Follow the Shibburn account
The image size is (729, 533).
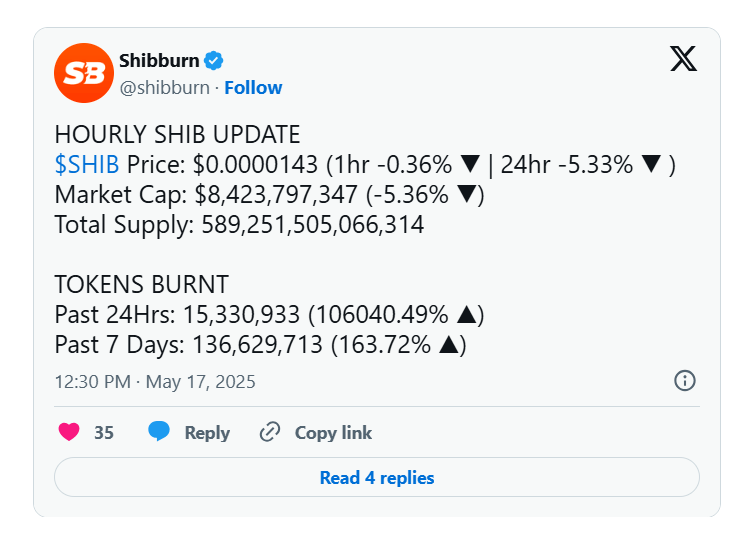[x=253, y=88]
